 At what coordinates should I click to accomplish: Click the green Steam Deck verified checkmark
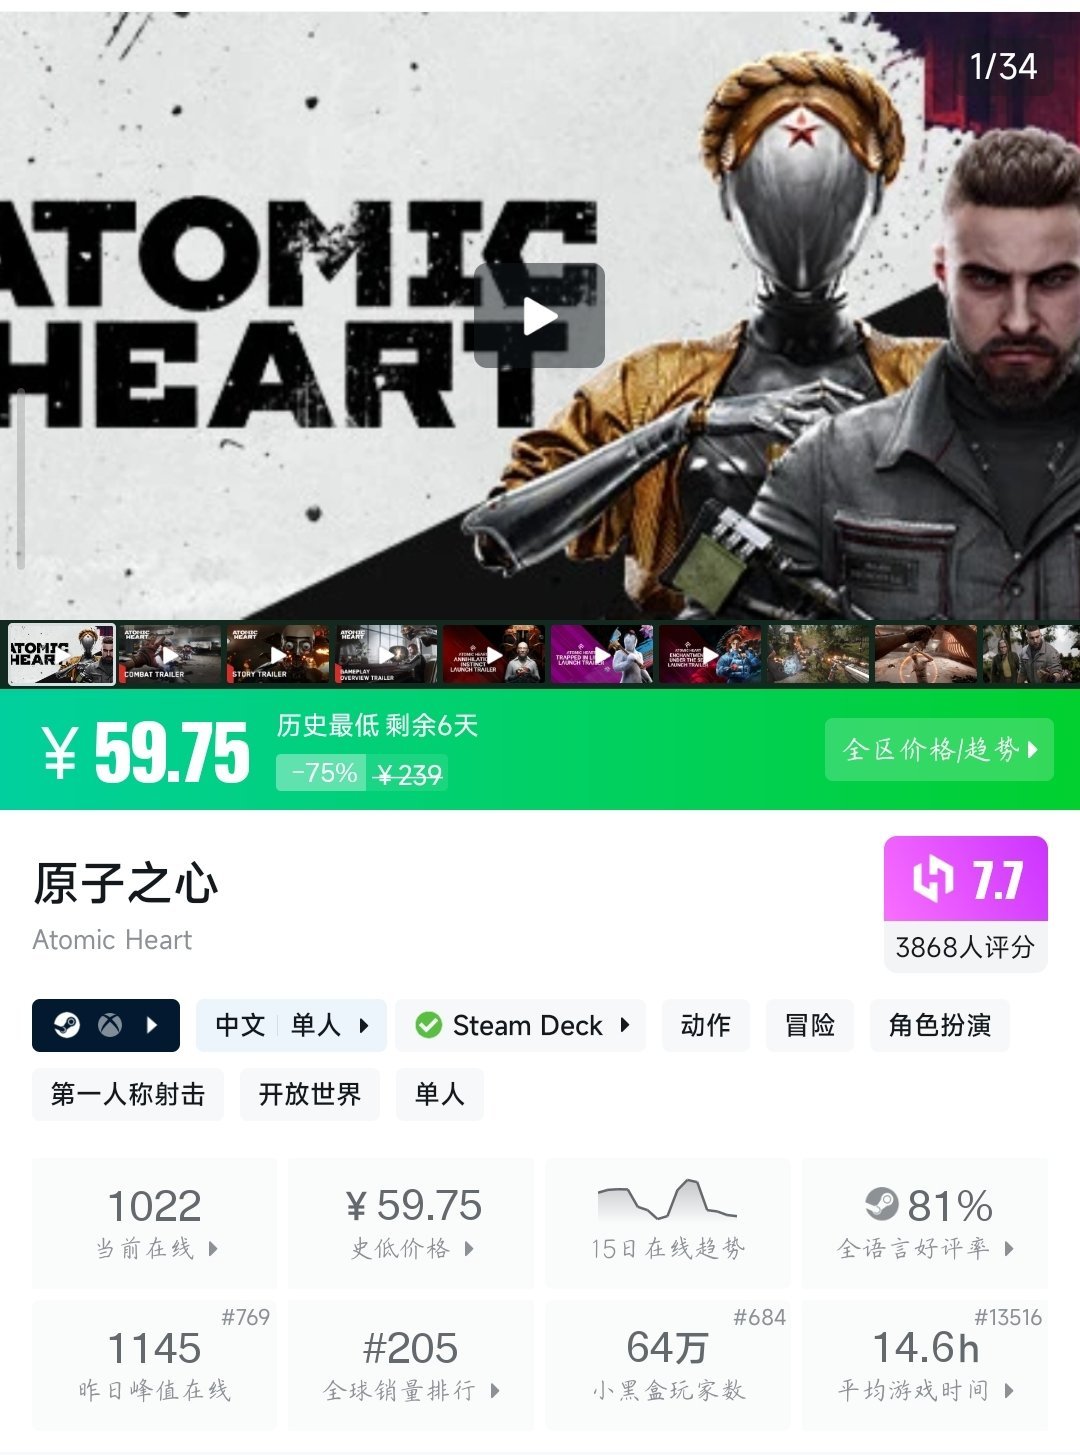pos(428,1025)
